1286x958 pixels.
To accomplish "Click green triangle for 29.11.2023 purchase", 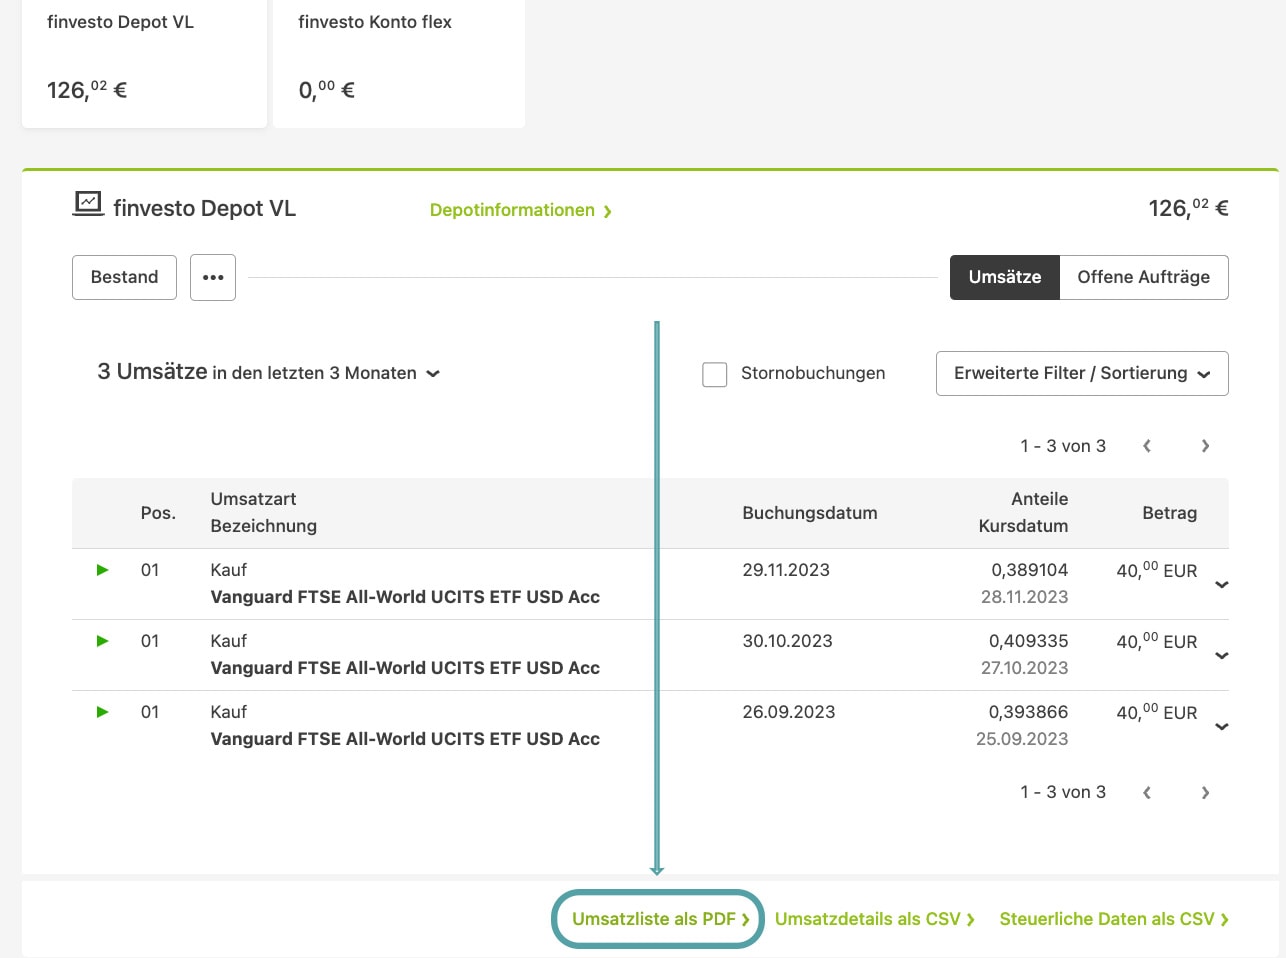I will (102, 570).
